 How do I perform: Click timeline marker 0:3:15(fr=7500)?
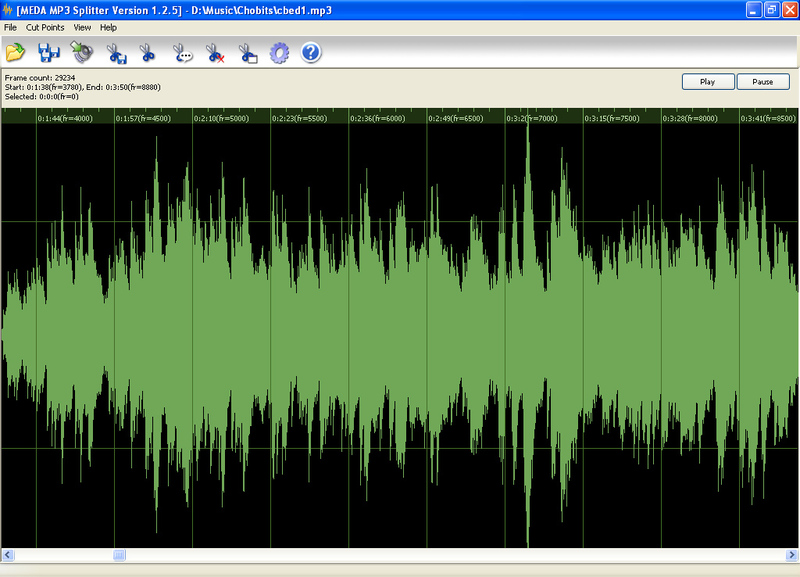(x=612, y=118)
